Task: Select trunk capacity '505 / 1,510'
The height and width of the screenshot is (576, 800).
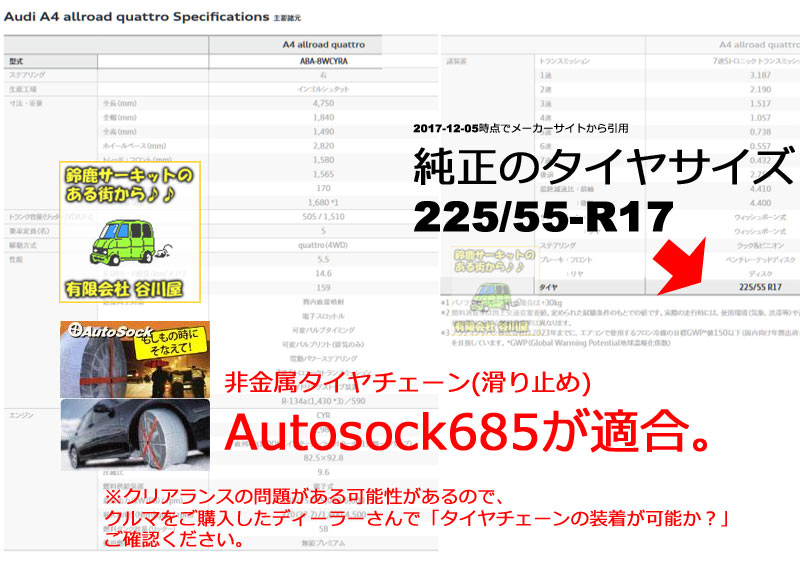Action: [323, 217]
